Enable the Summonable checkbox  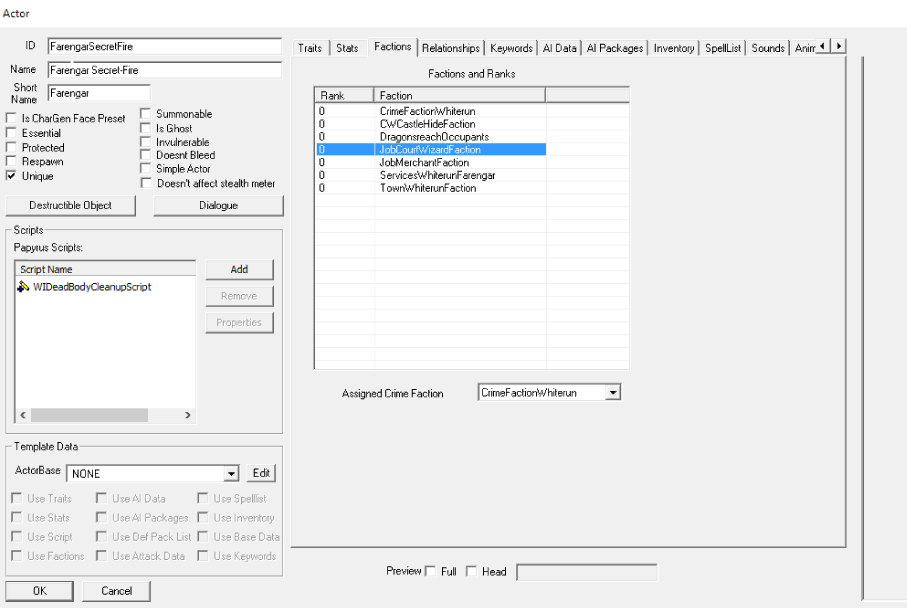[146, 113]
